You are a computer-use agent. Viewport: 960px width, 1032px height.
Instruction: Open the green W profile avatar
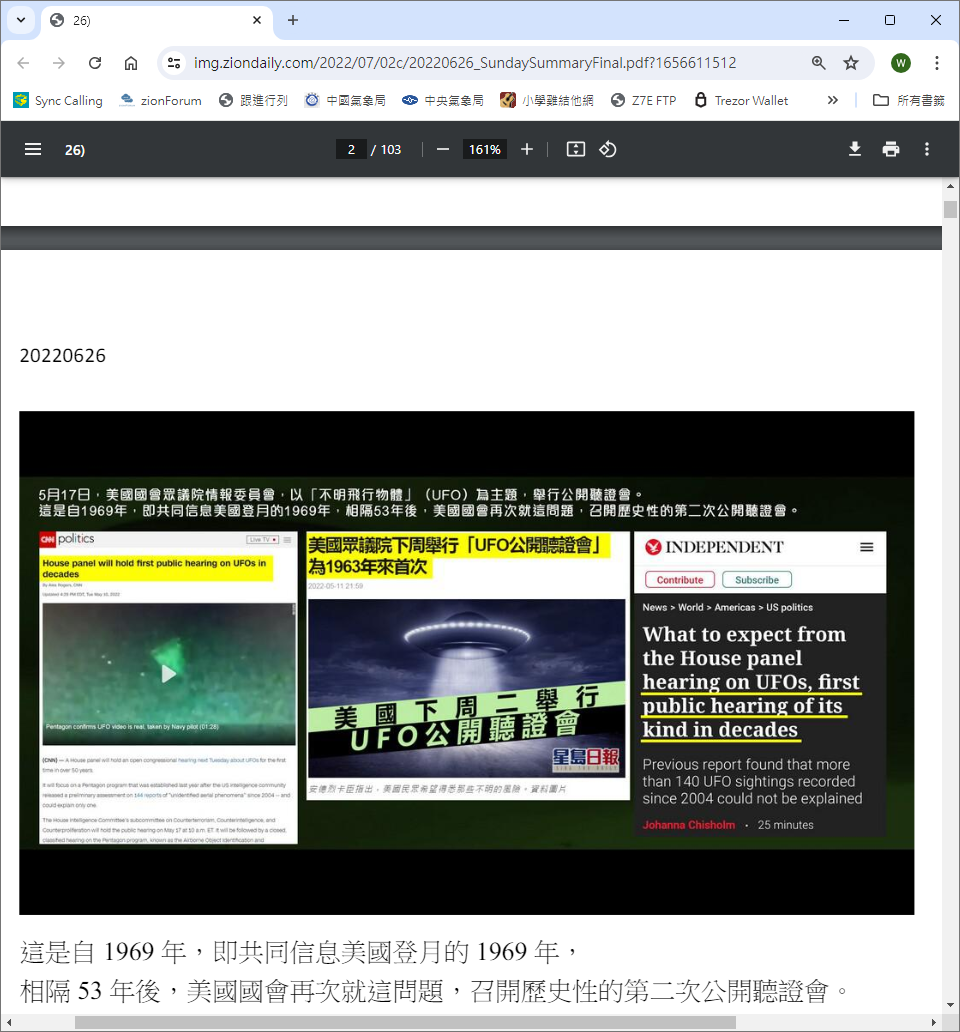click(901, 63)
